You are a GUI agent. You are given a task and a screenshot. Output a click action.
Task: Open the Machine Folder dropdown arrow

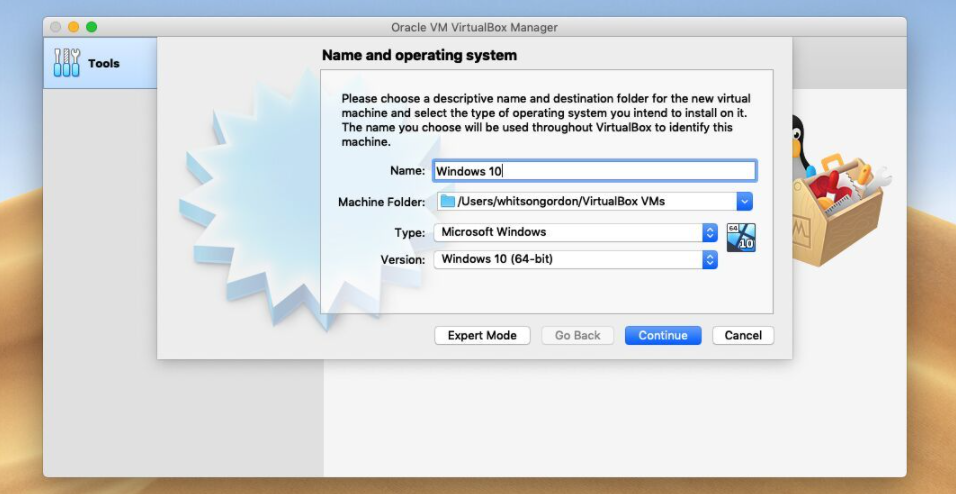(x=744, y=201)
